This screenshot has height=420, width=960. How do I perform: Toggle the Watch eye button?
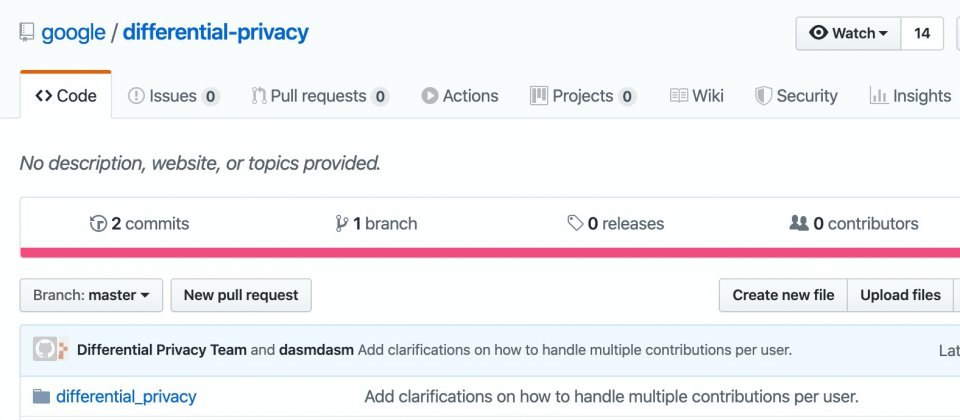coord(848,33)
